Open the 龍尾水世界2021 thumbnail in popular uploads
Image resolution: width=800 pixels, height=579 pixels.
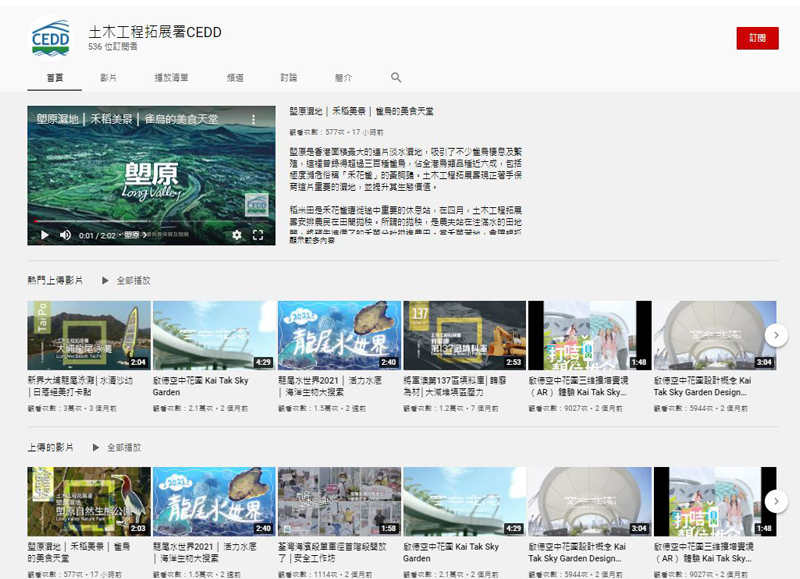[339, 335]
